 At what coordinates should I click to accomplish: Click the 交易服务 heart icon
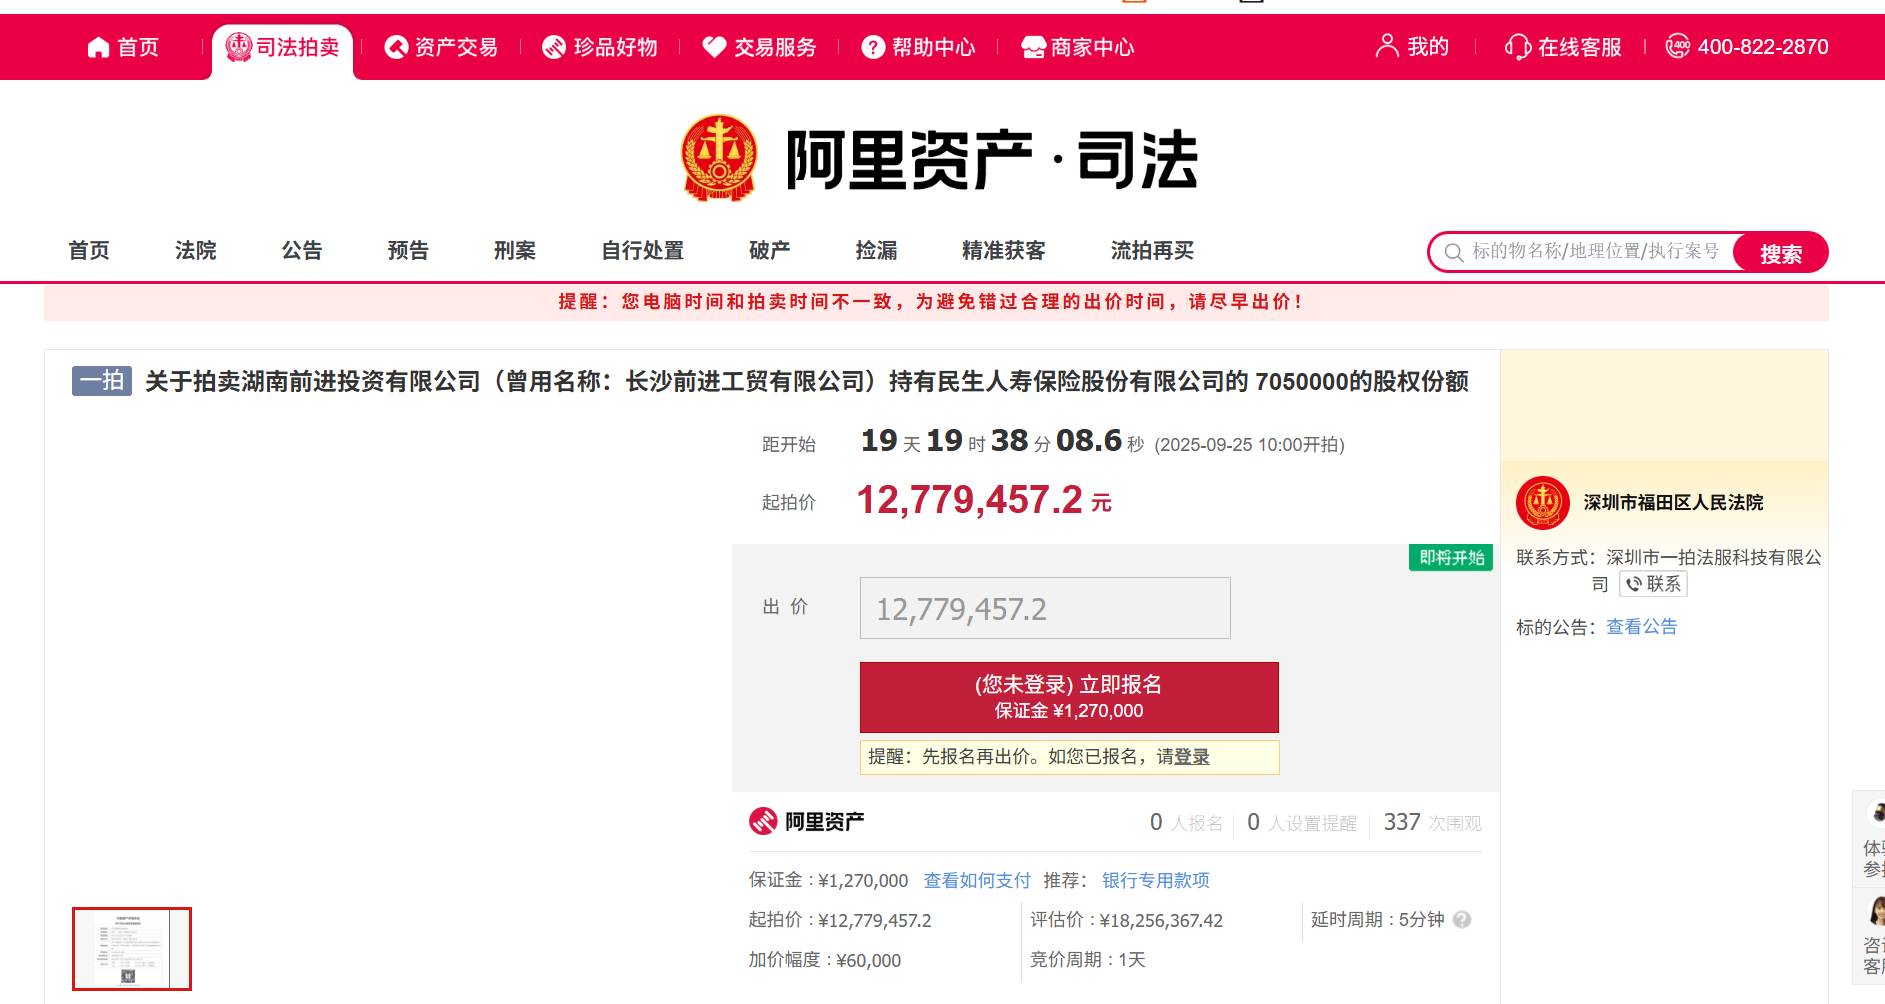714,47
